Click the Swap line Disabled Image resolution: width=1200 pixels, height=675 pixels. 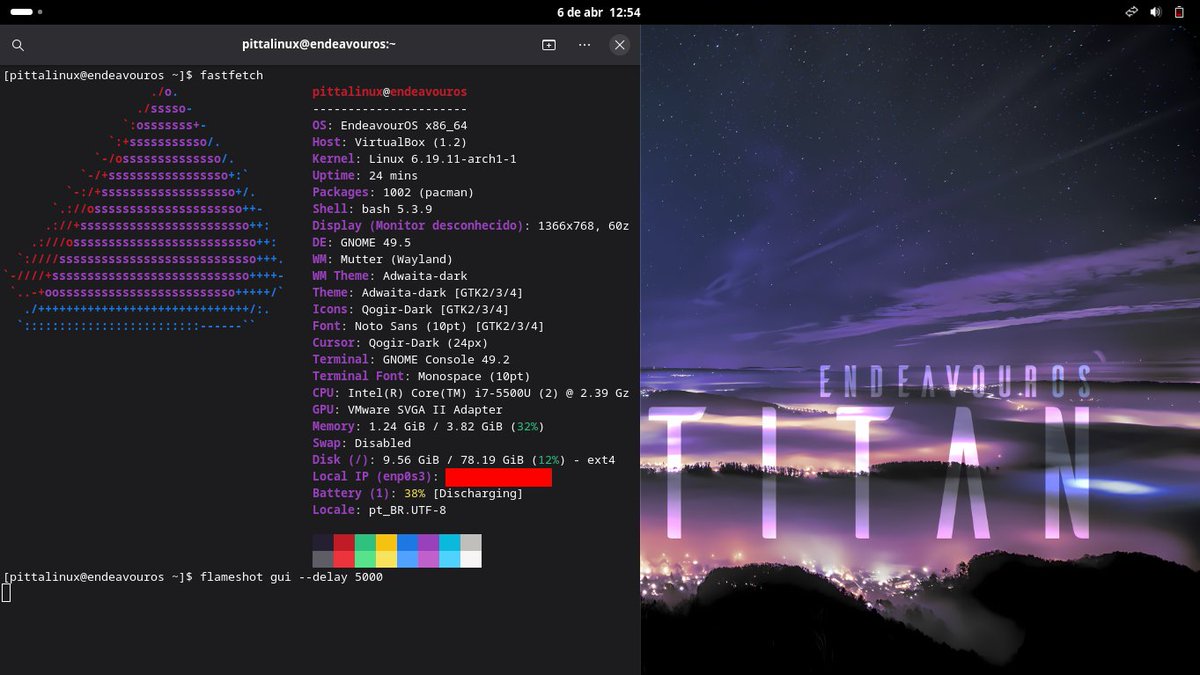coord(362,443)
